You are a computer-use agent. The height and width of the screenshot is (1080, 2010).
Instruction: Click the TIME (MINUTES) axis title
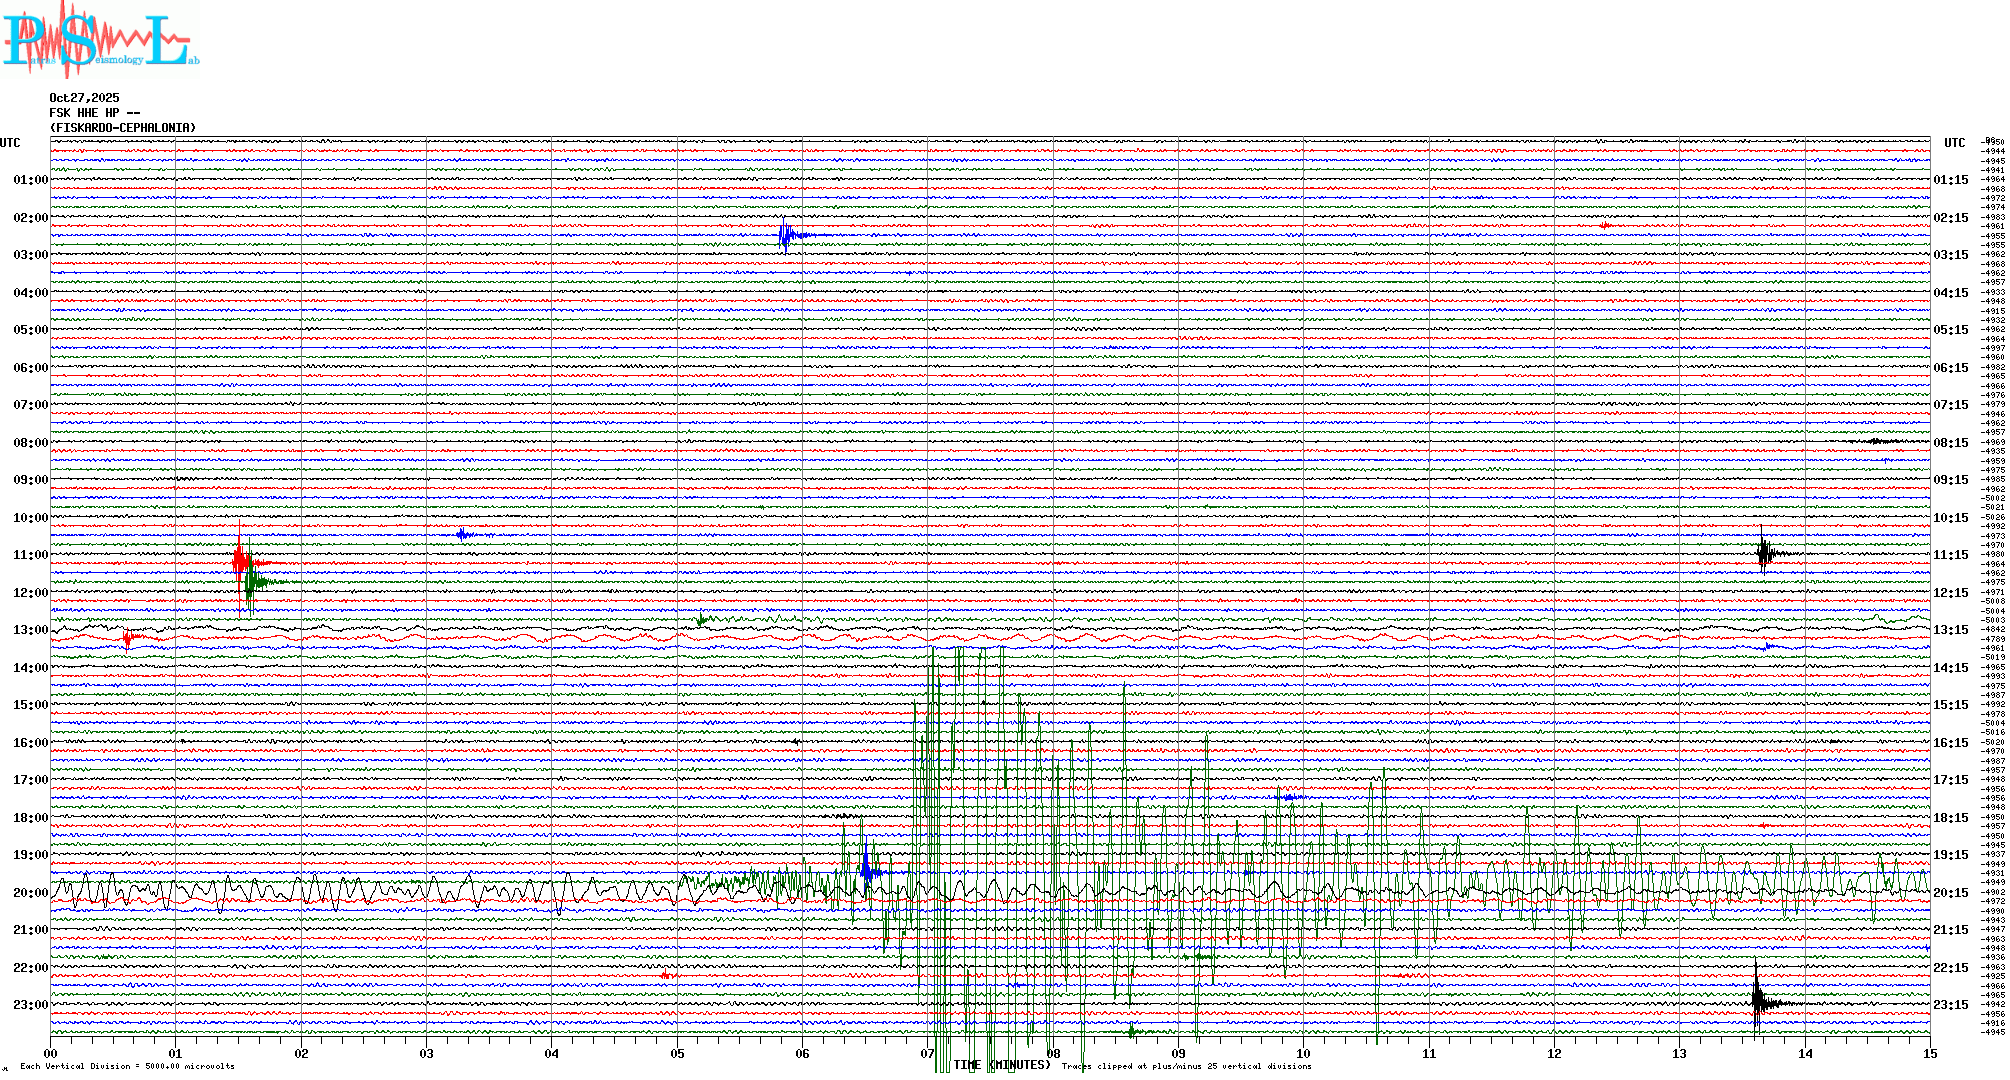[1002, 1065]
